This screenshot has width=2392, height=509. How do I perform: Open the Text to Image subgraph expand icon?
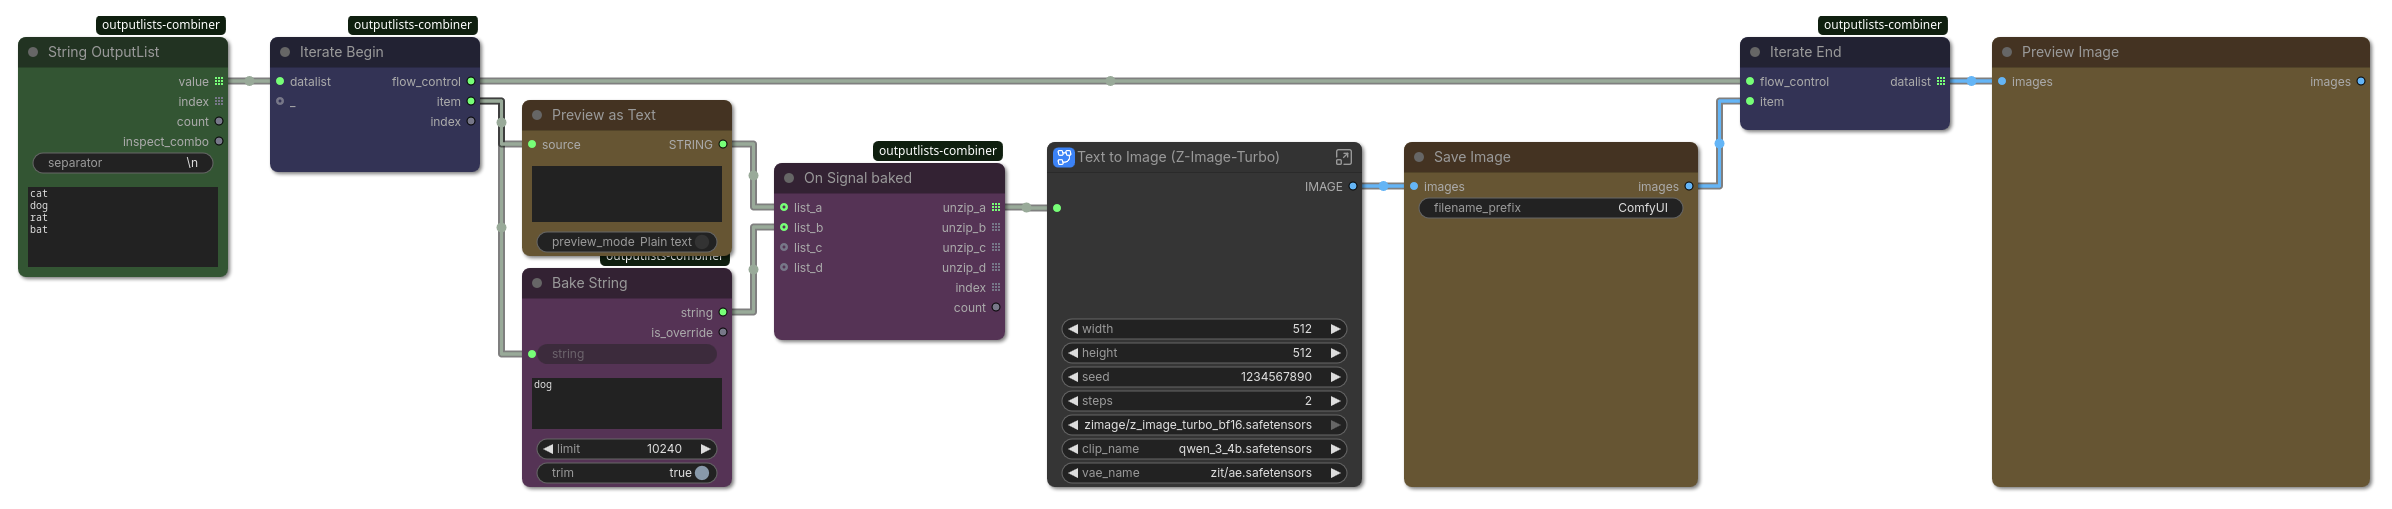(x=1343, y=157)
